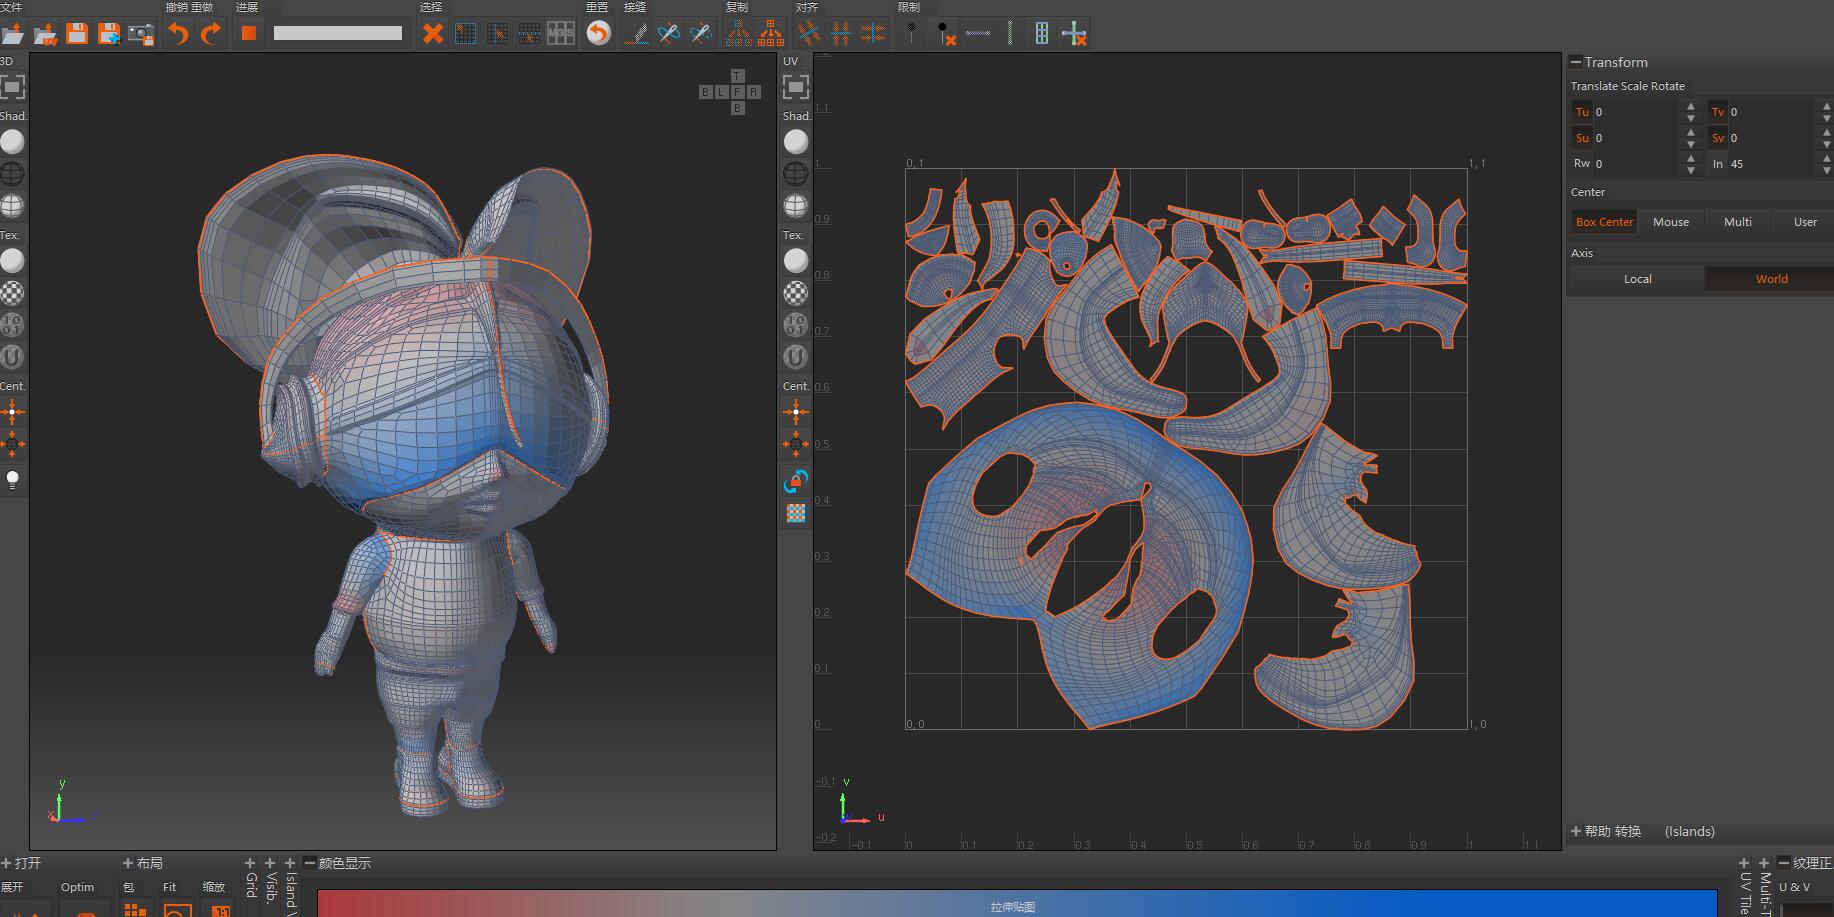Viewport: 1834px width, 917px height.
Task: Collapse the 纹理正 panel
Action: point(1784,863)
